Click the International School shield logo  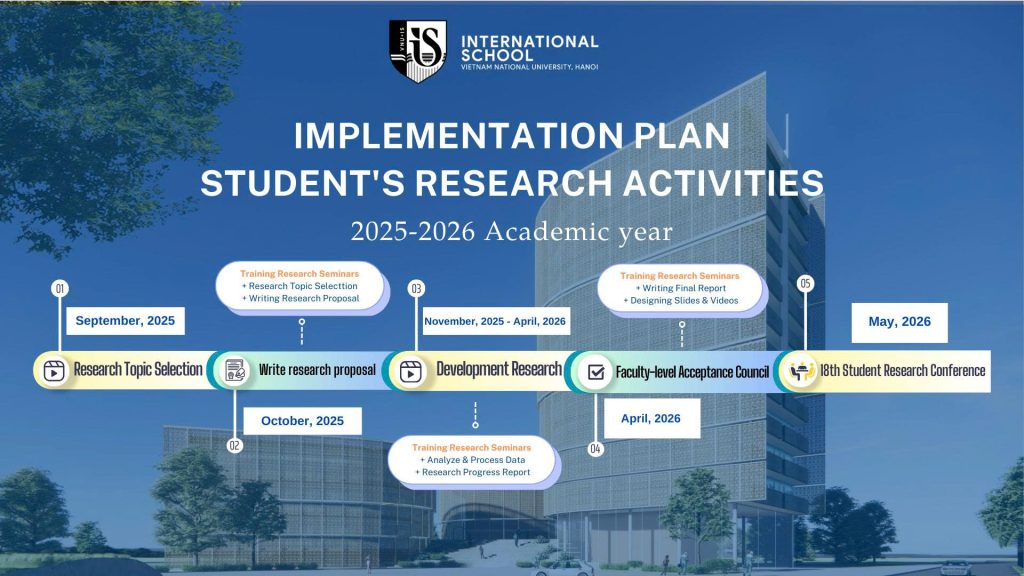click(x=417, y=51)
